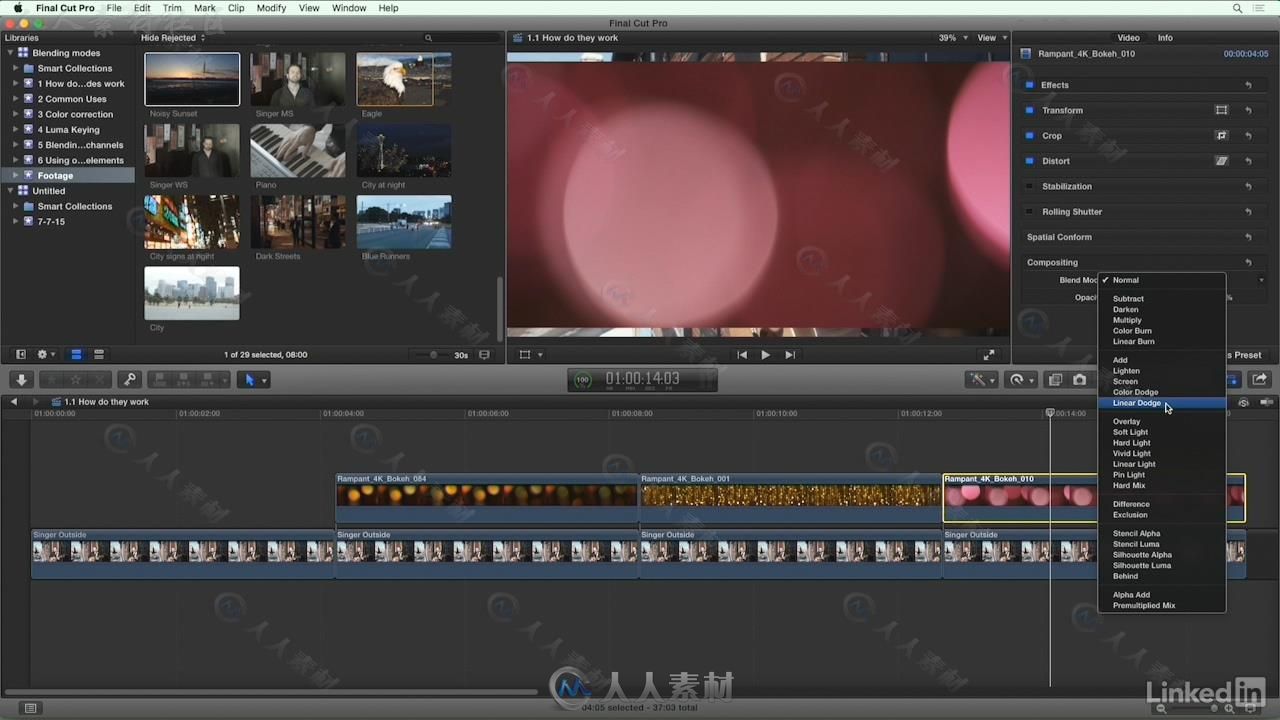
Task: Disable the Transform blue checkbox
Action: (1030, 110)
